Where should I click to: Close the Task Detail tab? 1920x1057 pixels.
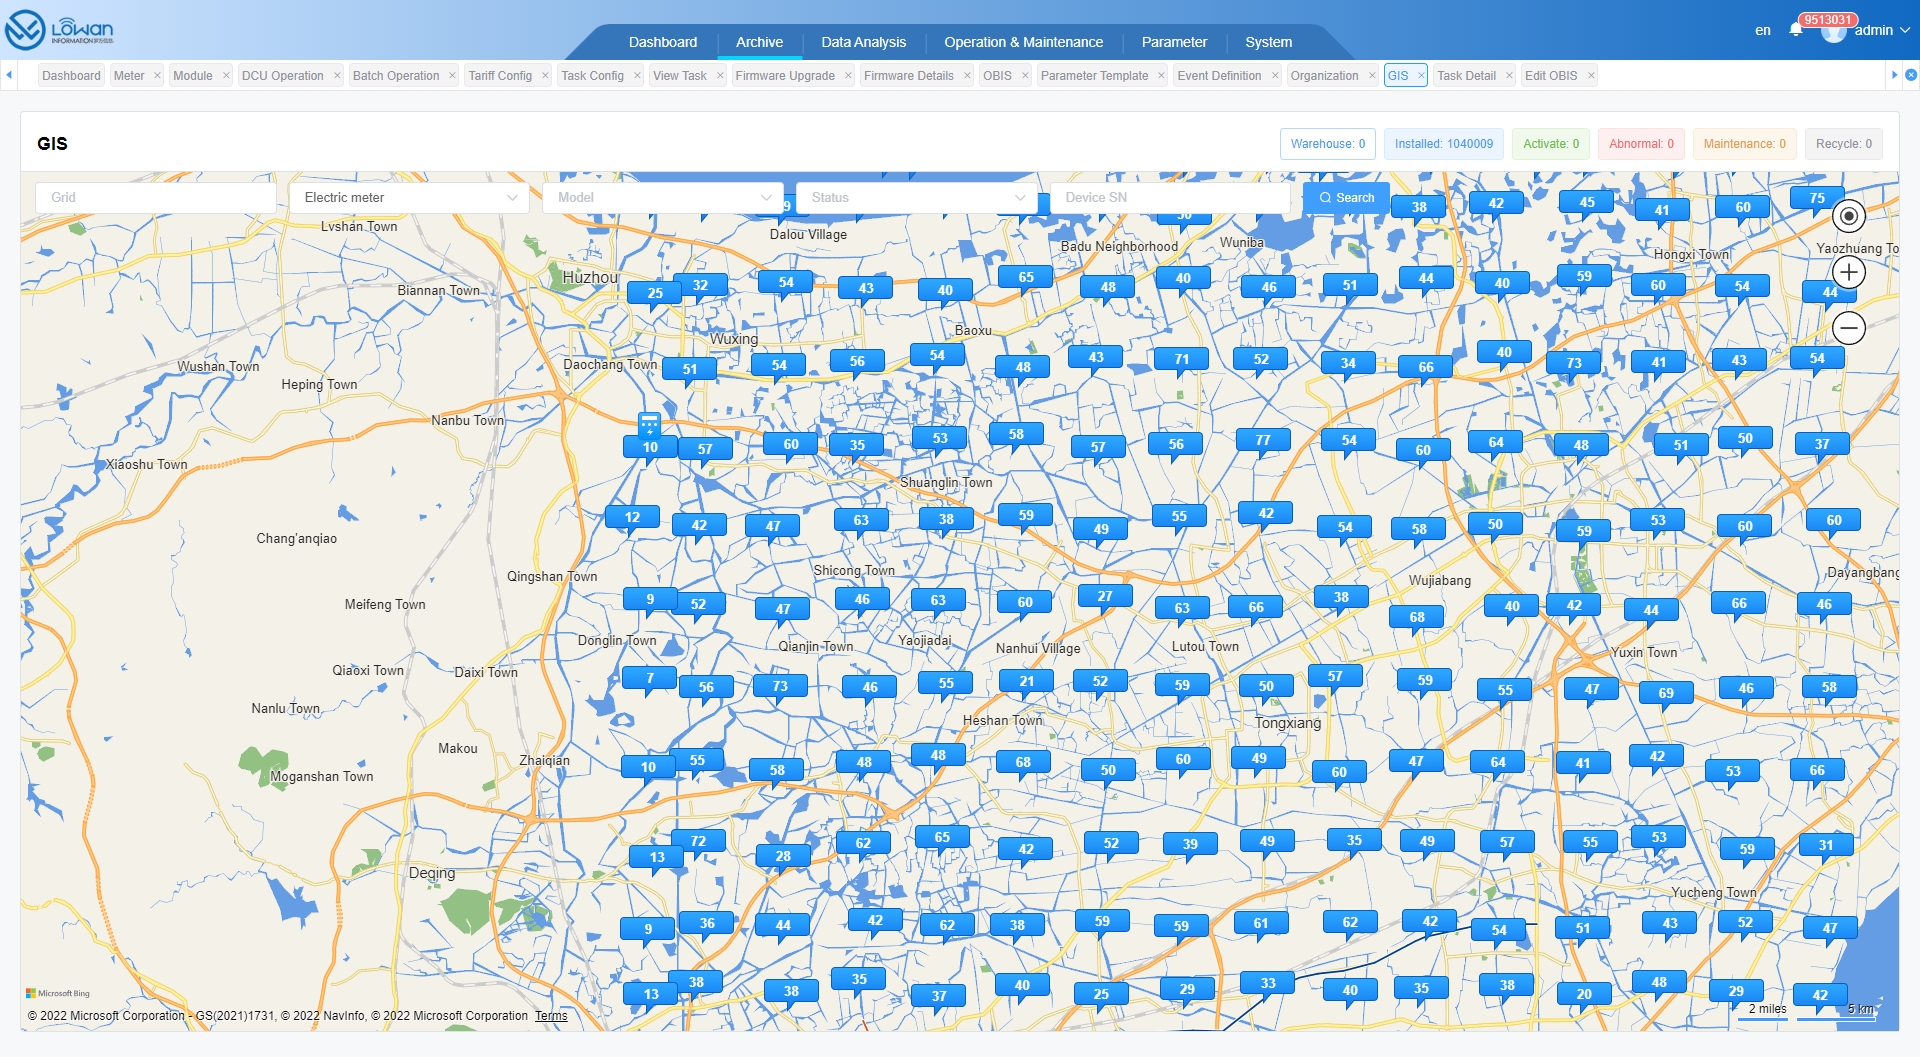click(x=1509, y=75)
